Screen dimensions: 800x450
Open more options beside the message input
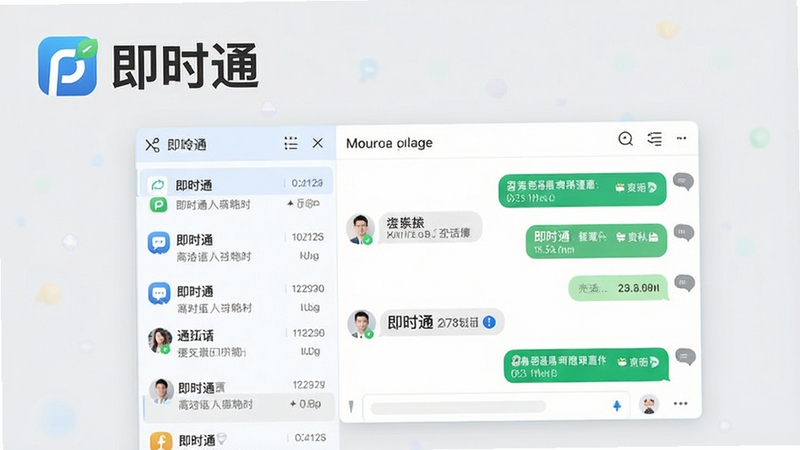point(681,404)
